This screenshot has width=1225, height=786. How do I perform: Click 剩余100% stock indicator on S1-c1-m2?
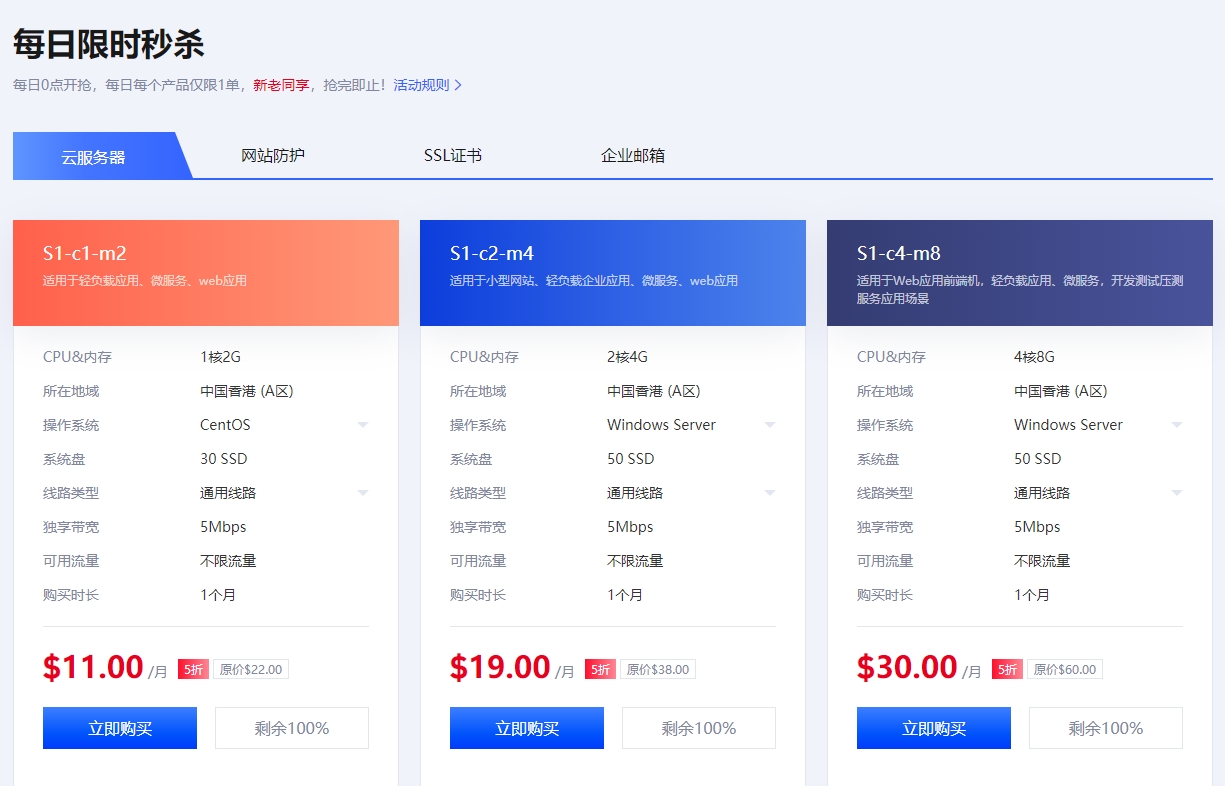point(292,728)
